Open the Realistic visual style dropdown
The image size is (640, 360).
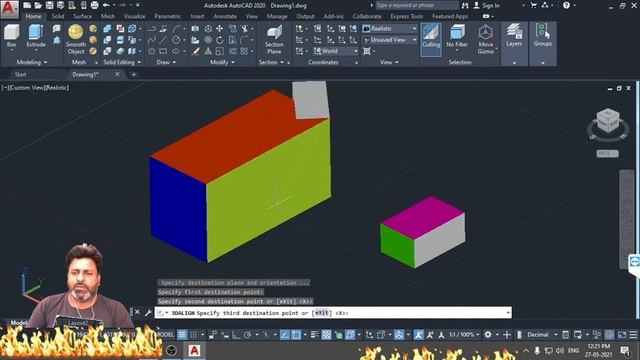390,29
